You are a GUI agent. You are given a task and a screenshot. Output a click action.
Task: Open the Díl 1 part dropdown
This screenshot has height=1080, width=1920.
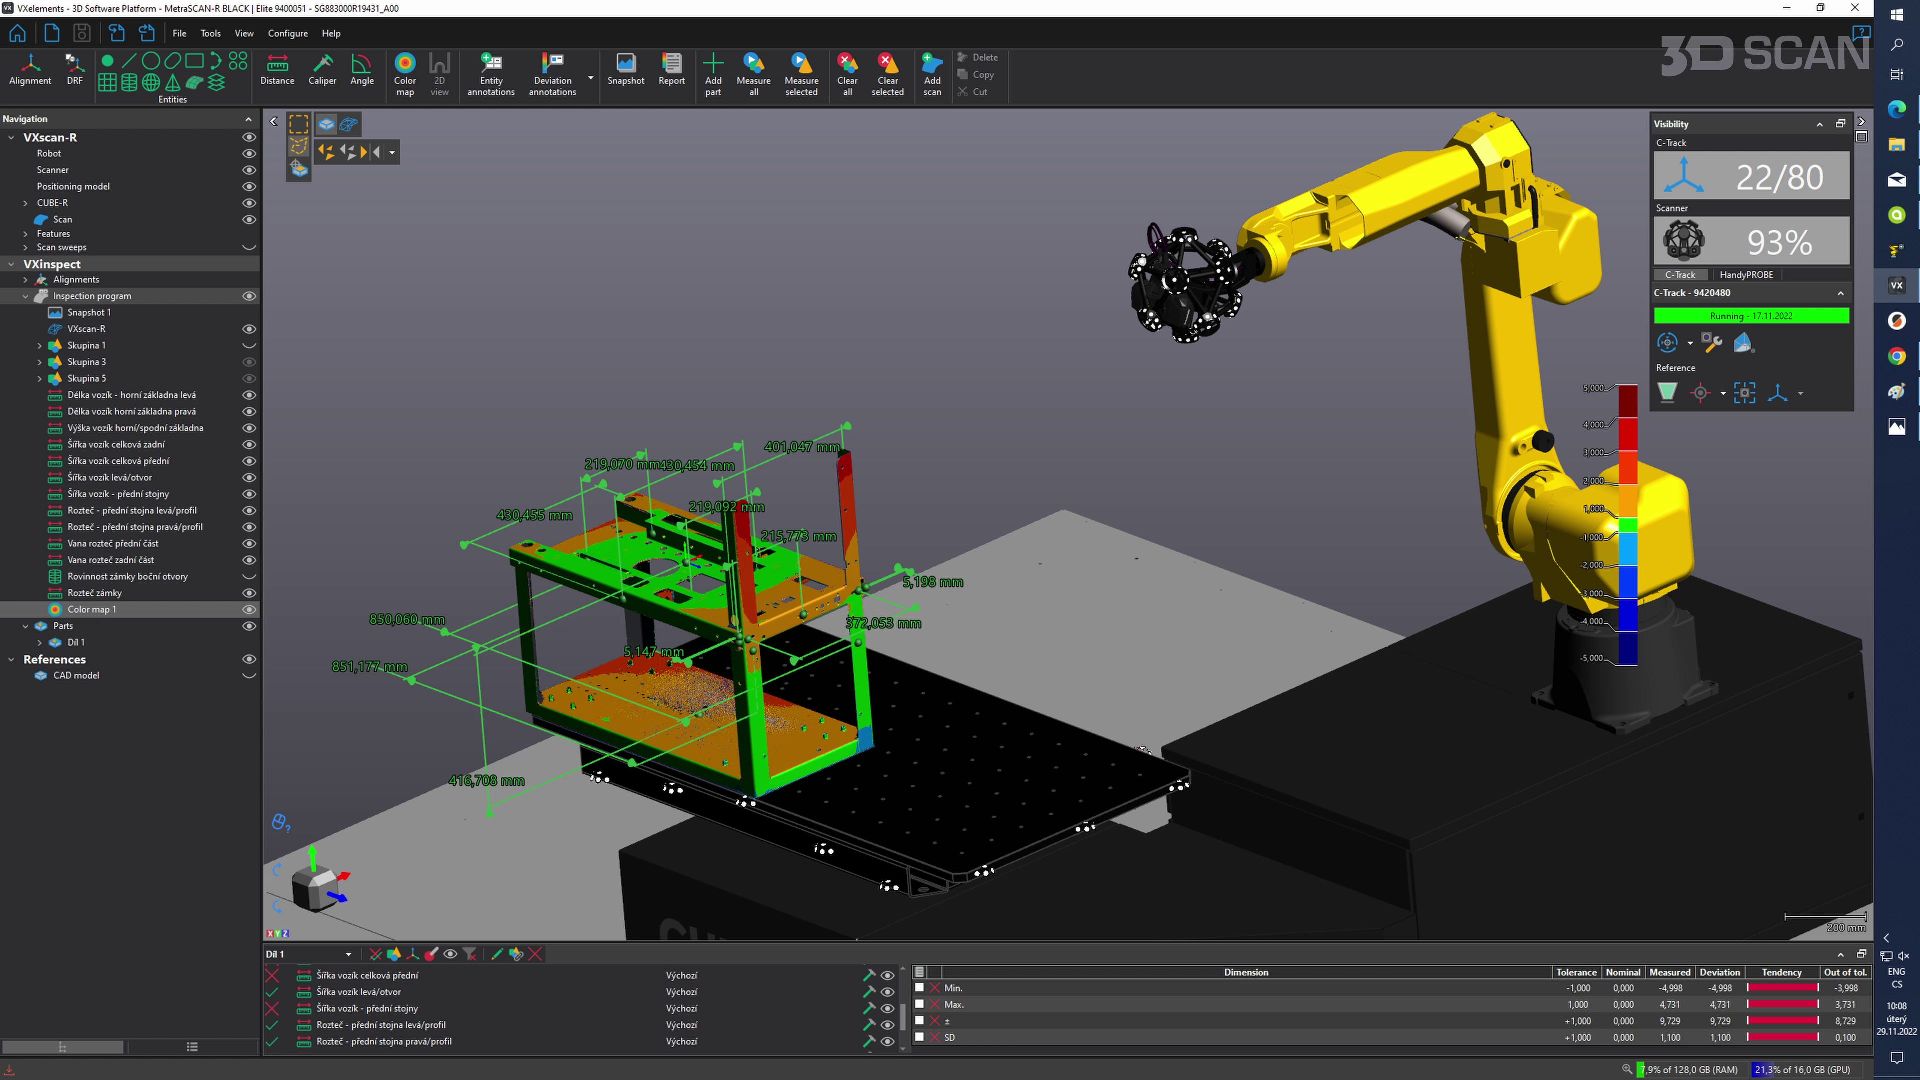pyautogui.click(x=348, y=955)
